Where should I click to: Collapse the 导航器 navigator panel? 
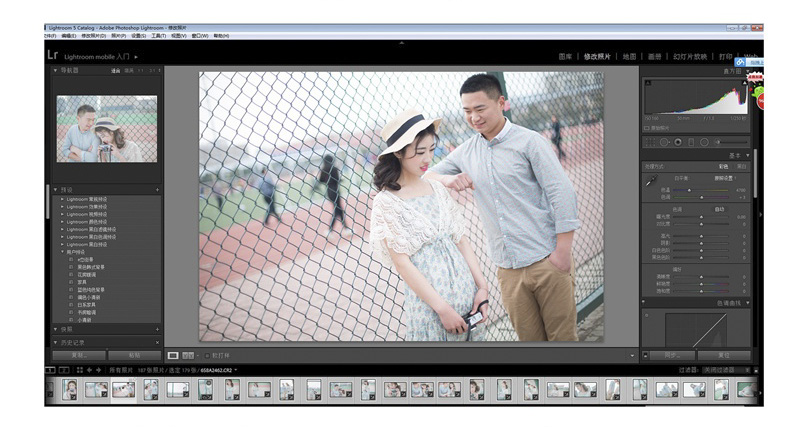coord(55,70)
